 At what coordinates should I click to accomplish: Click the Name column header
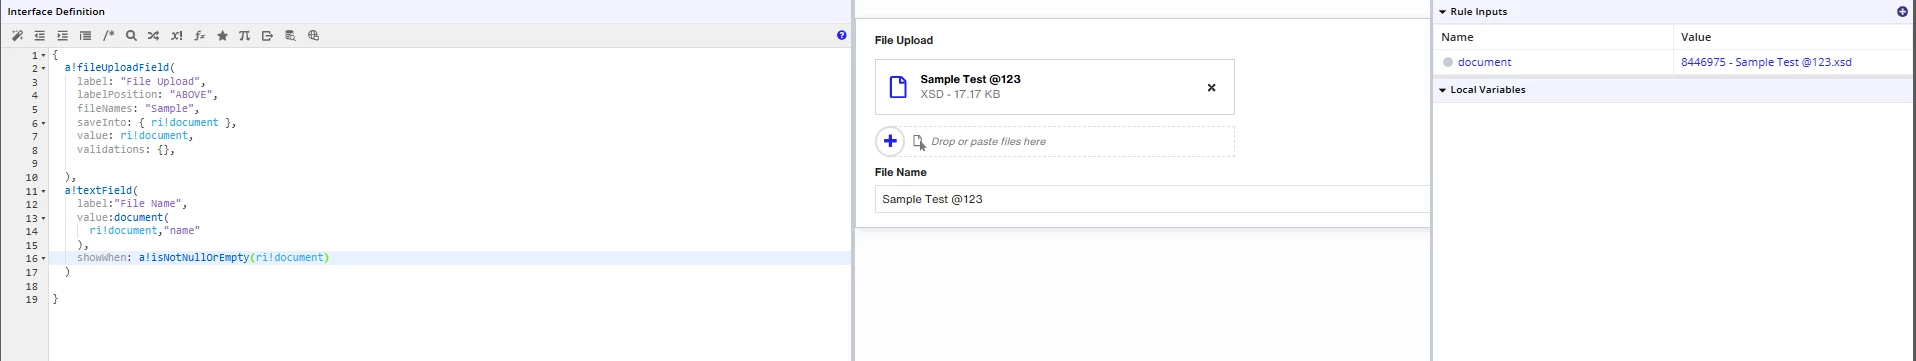(x=1457, y=37)
